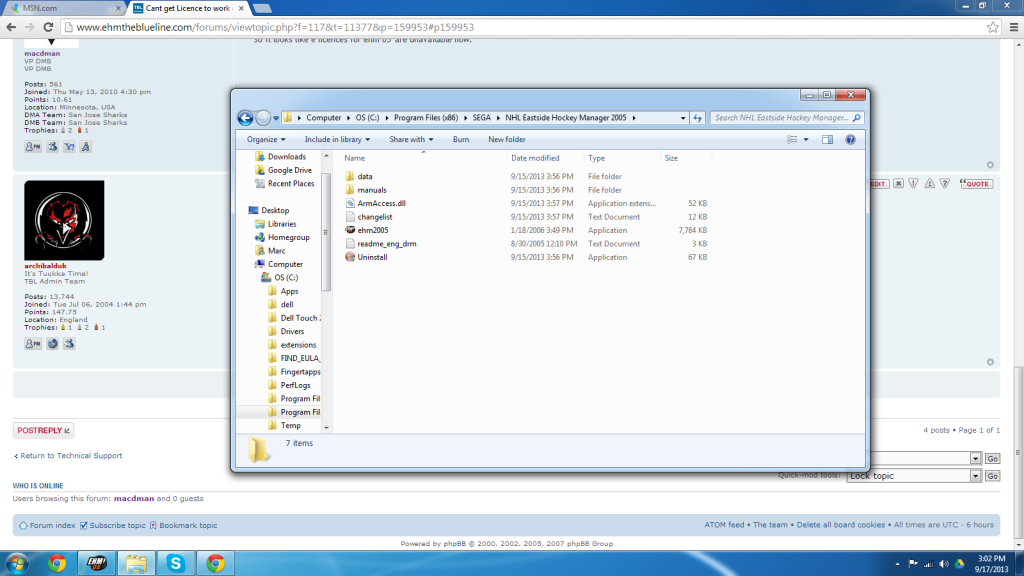Click Go next to Lock topic

[x=993, y=476]
